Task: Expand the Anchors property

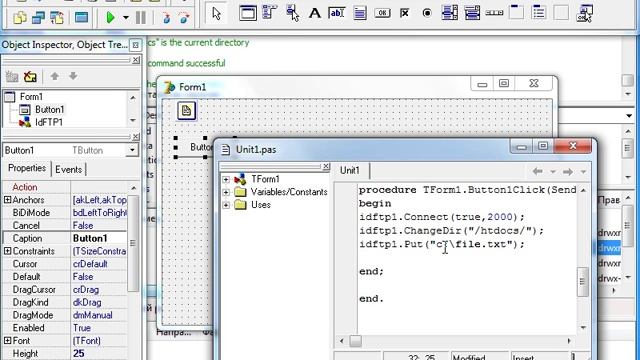Action: point(7,200)
